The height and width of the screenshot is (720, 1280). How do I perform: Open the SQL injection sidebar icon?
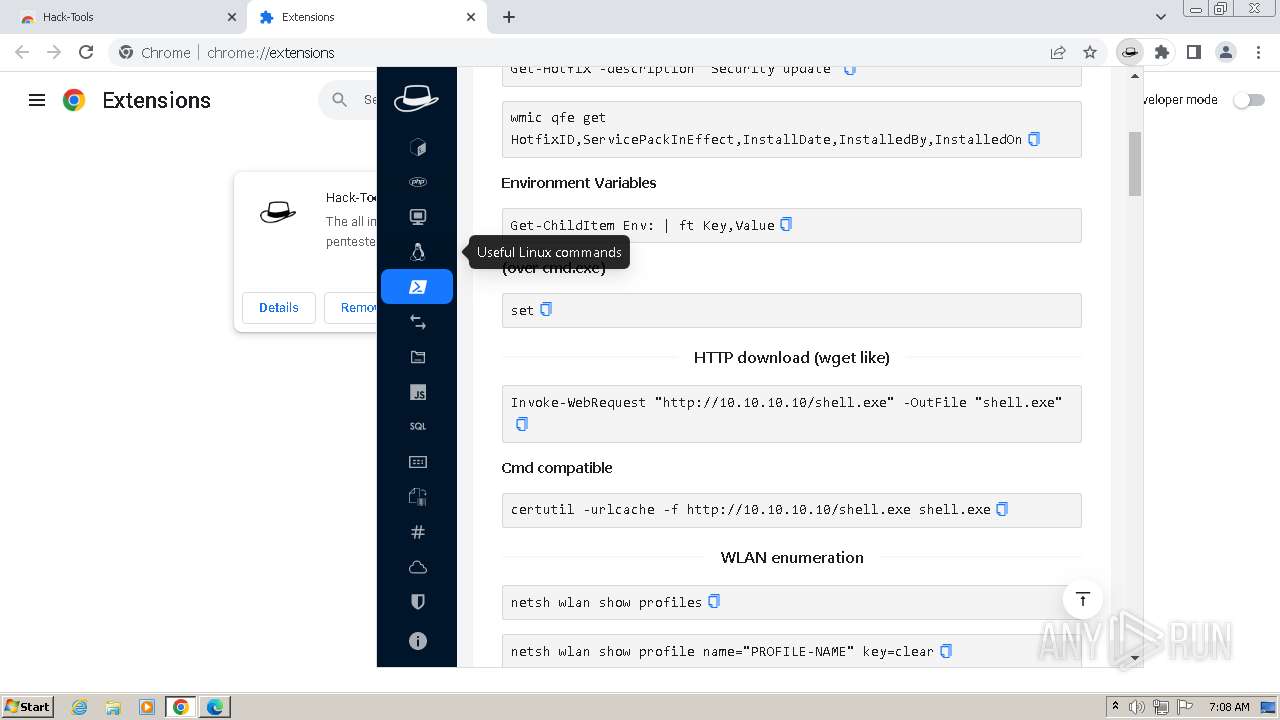pyautogui.click(x=418, y=427)
